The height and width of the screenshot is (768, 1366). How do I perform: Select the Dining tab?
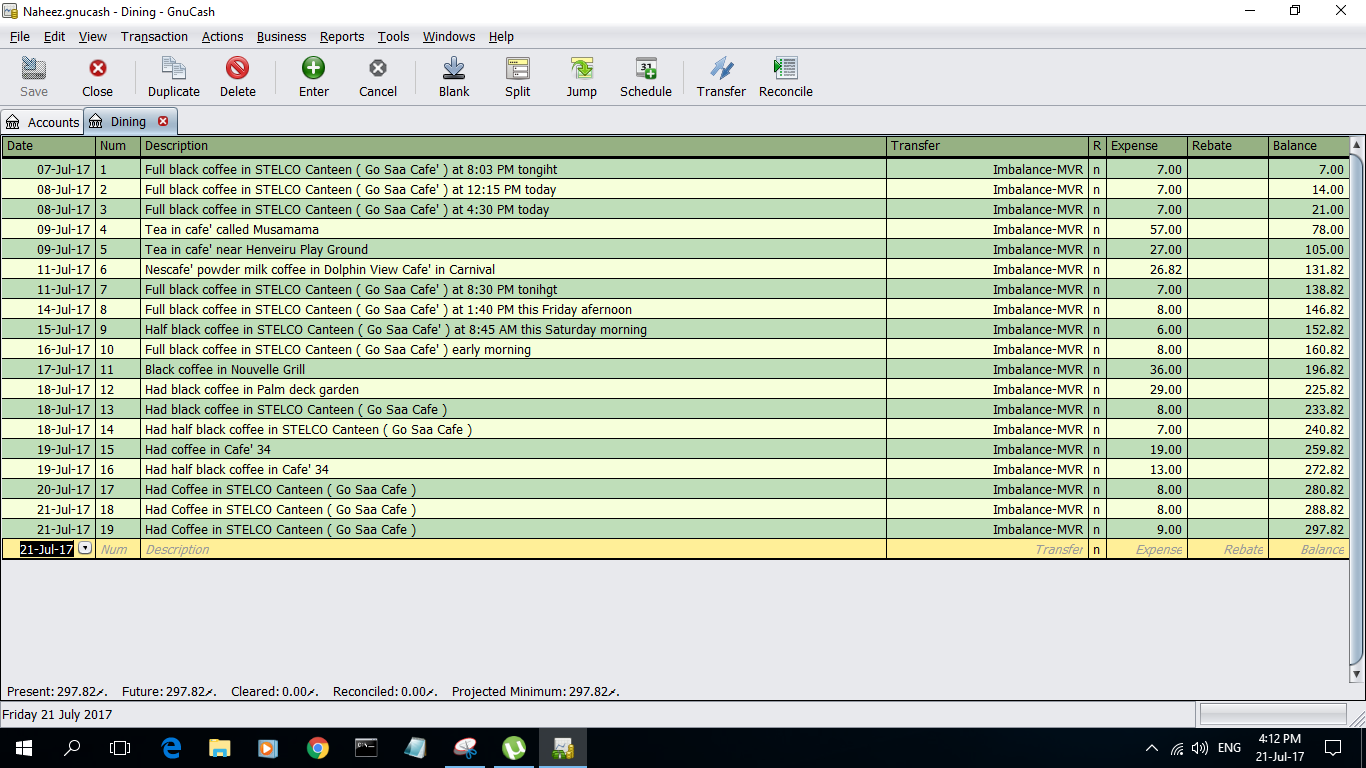(x=128, y=121)
